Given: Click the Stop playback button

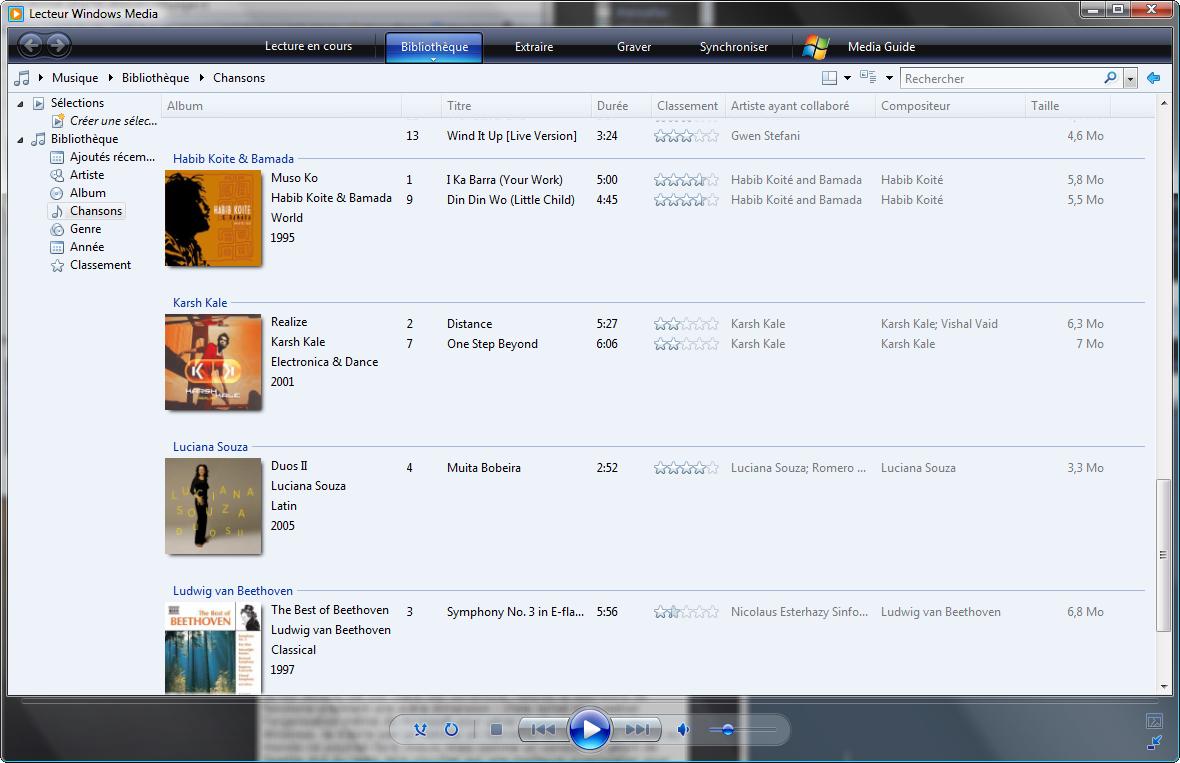Looking at the screenshot, I should click(496, 730).
